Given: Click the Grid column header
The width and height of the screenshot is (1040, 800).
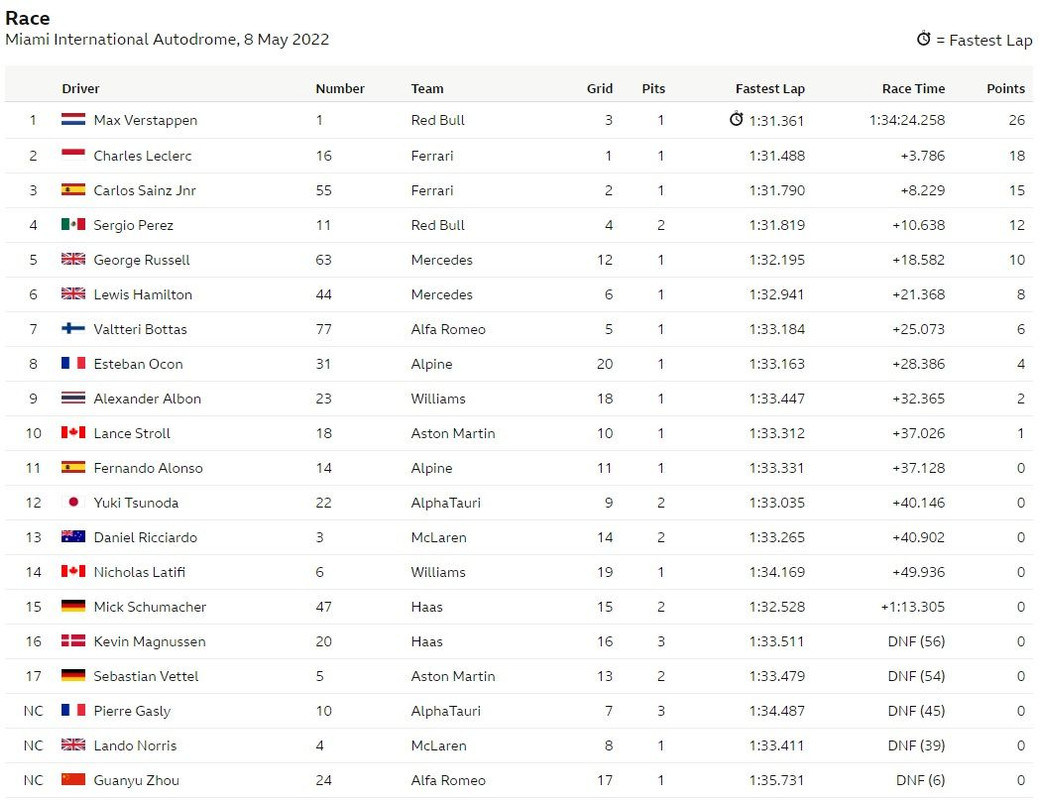Looking at the screenshot, I should [x=600, y=88].
